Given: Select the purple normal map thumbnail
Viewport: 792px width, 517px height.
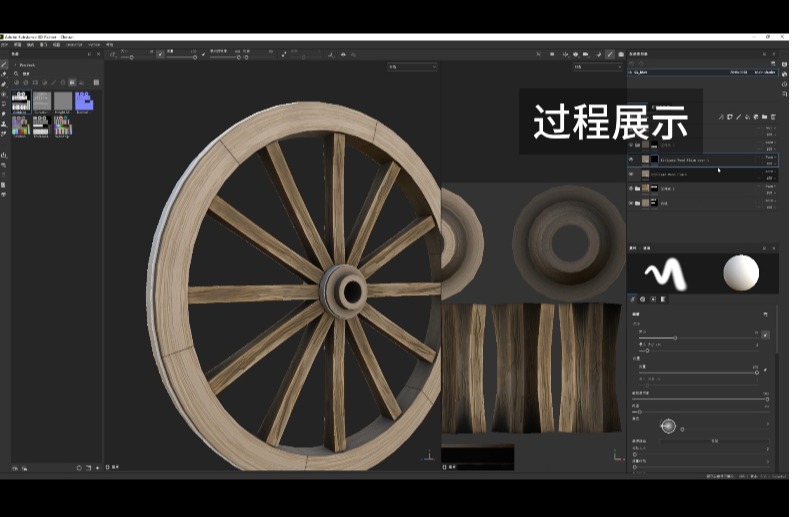Looking at the screenshot, I should tap(84, 101).
